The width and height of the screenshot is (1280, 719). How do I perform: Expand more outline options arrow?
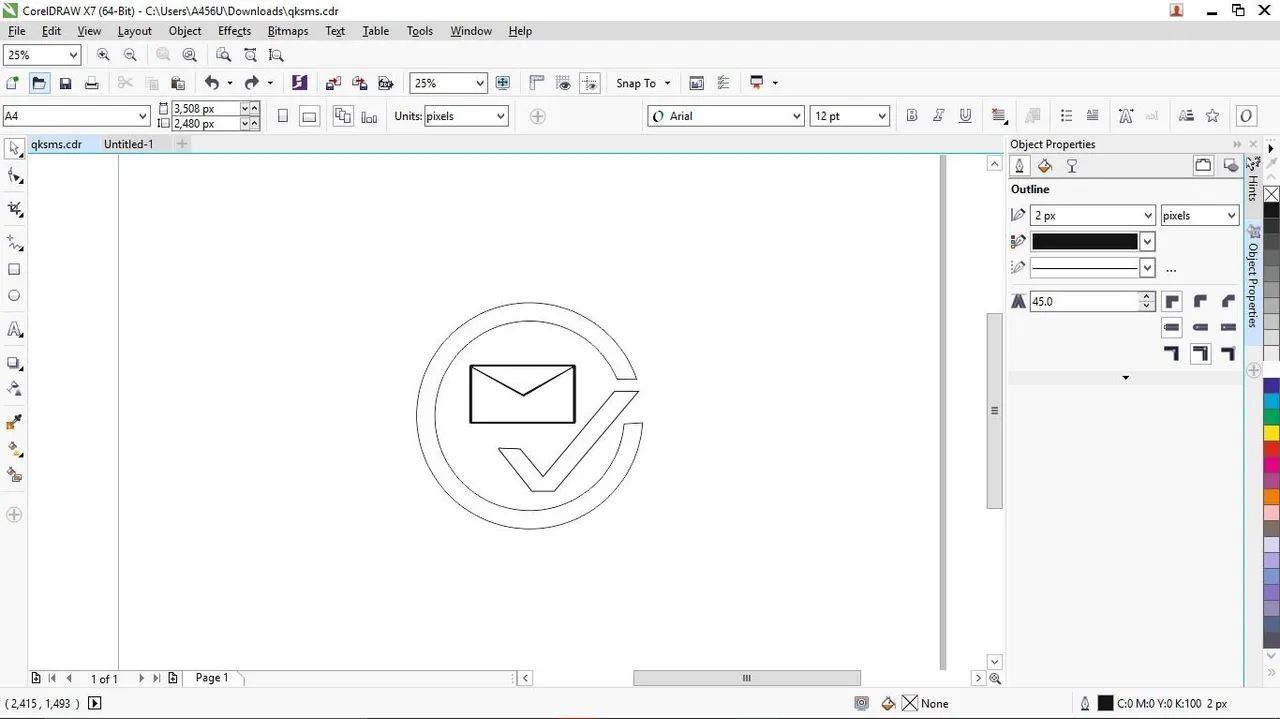click(x=1125, y=378)
